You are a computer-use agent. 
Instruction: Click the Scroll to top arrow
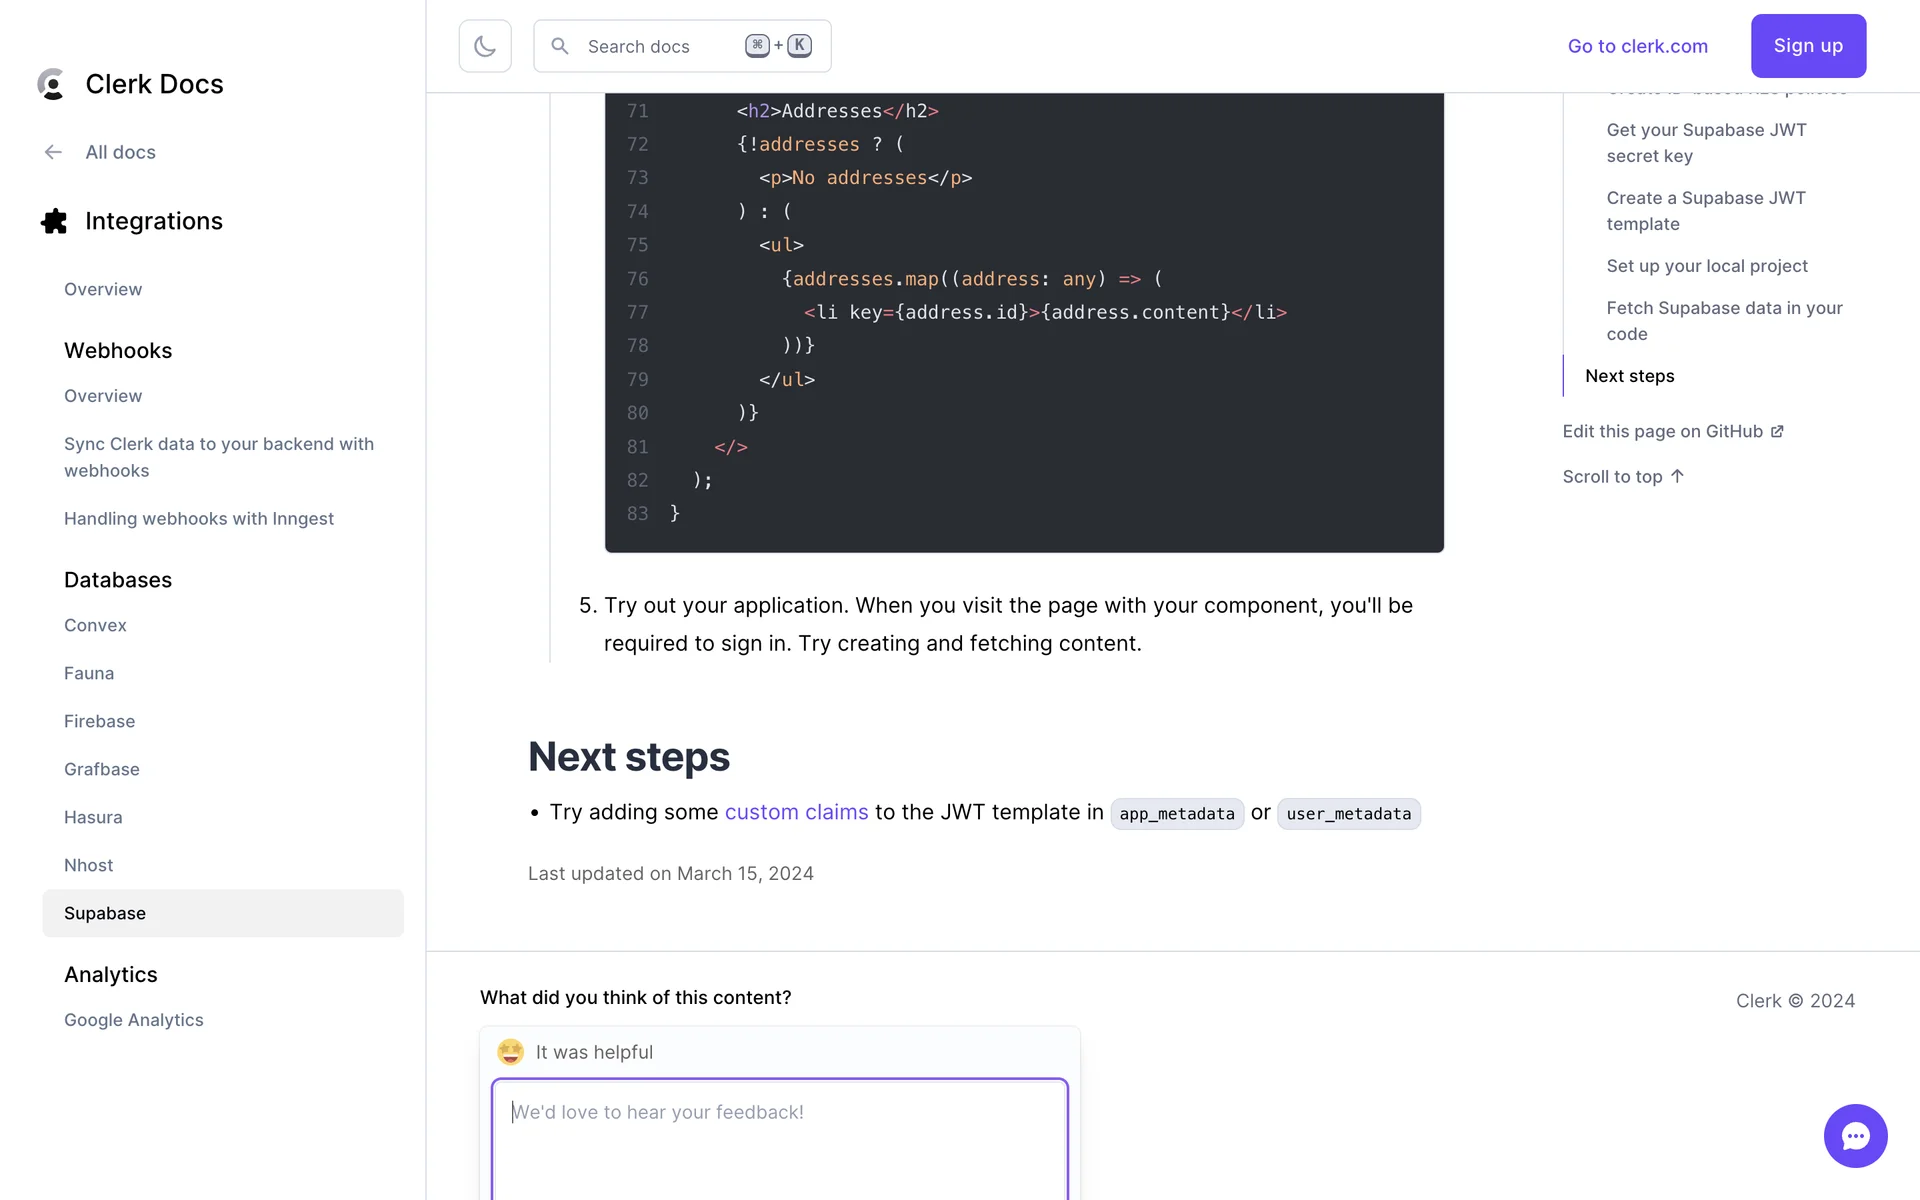1677,476
